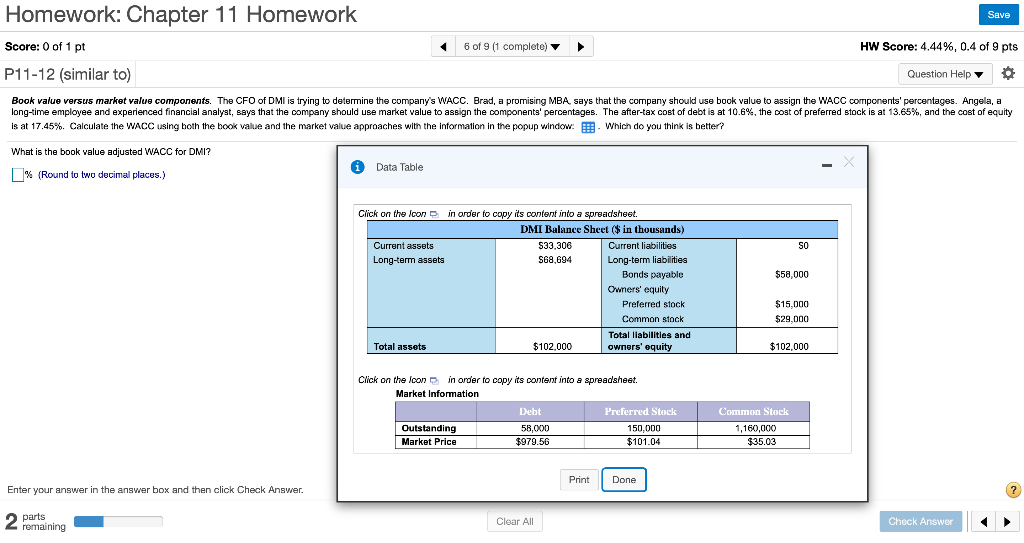Click the info icon beside Data Table
This screenshot has width=1024, height=543.
click(357, 167)
